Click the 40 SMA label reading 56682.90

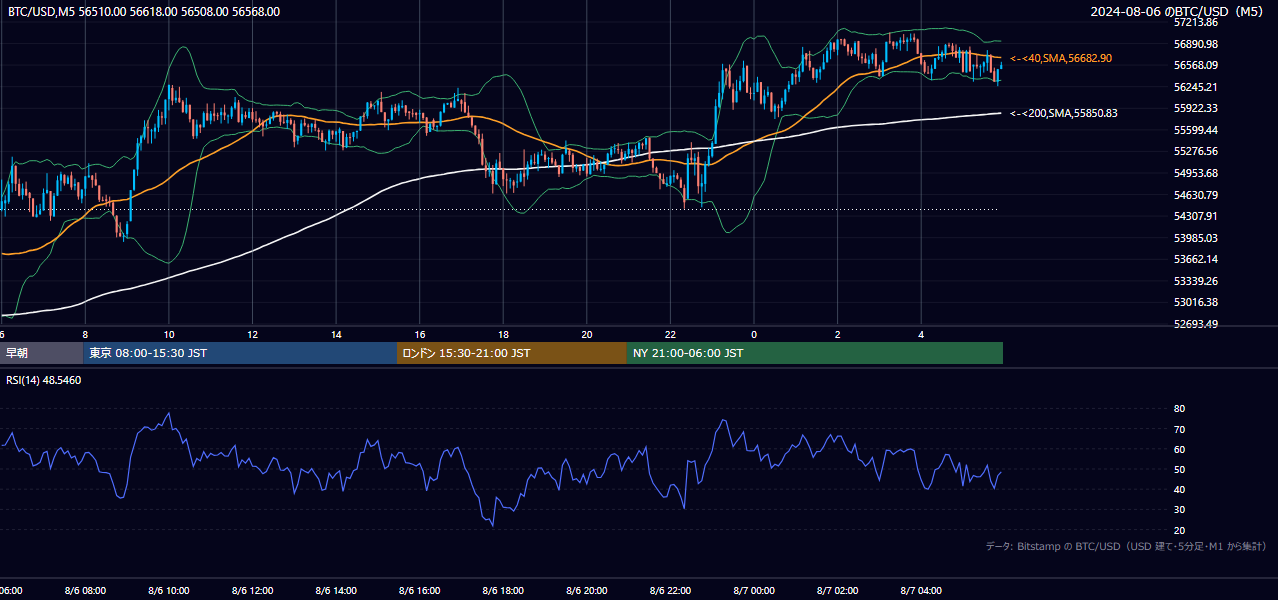click(x=1061, y=59)
